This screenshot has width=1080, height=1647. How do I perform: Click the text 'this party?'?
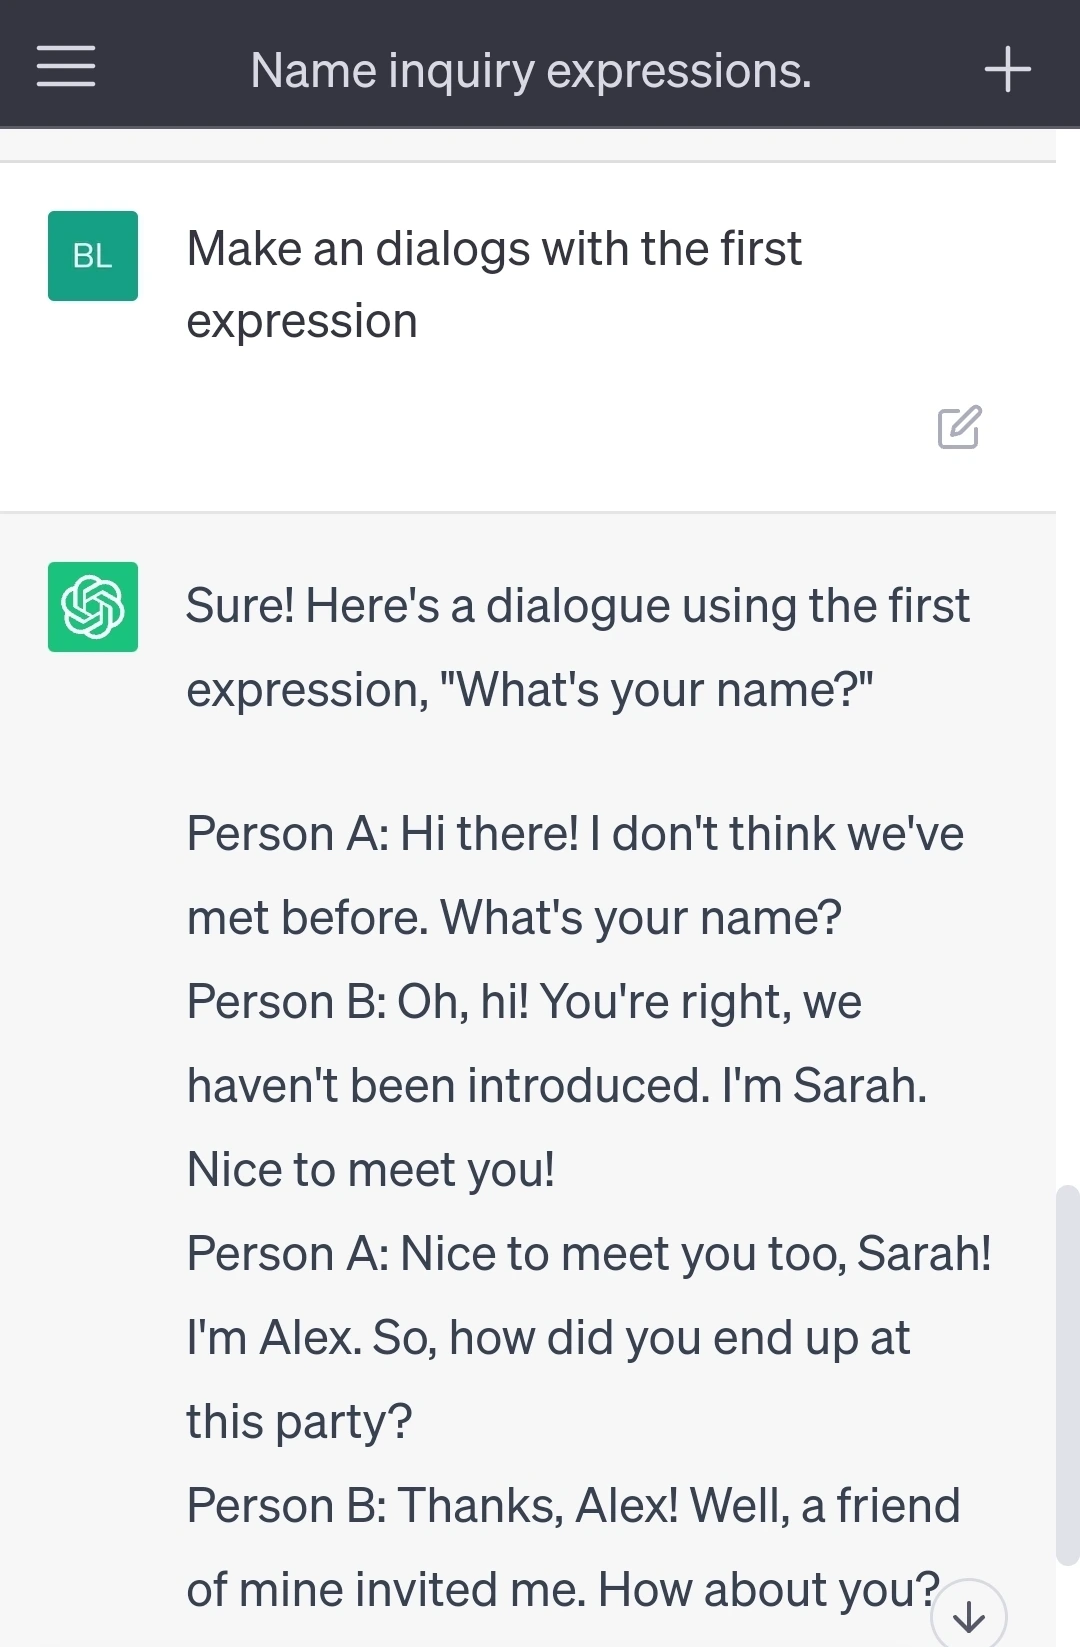click(299, 1422)
